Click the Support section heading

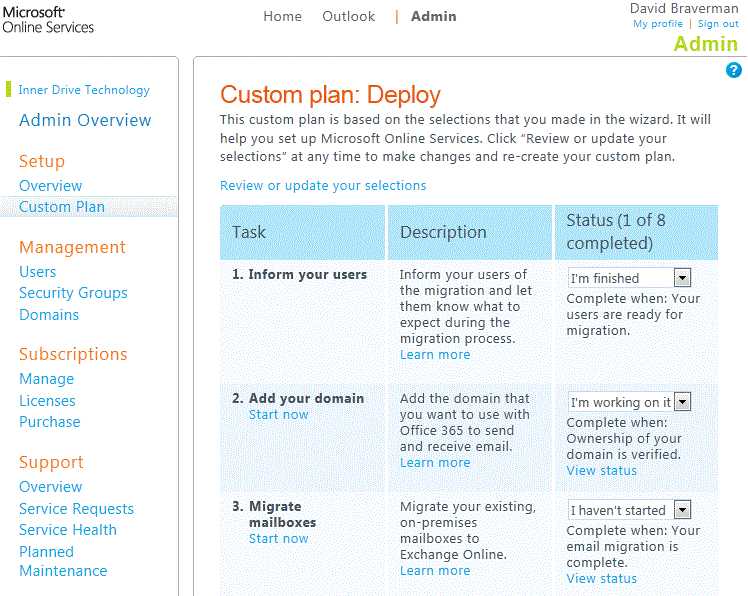click(51, 462)
